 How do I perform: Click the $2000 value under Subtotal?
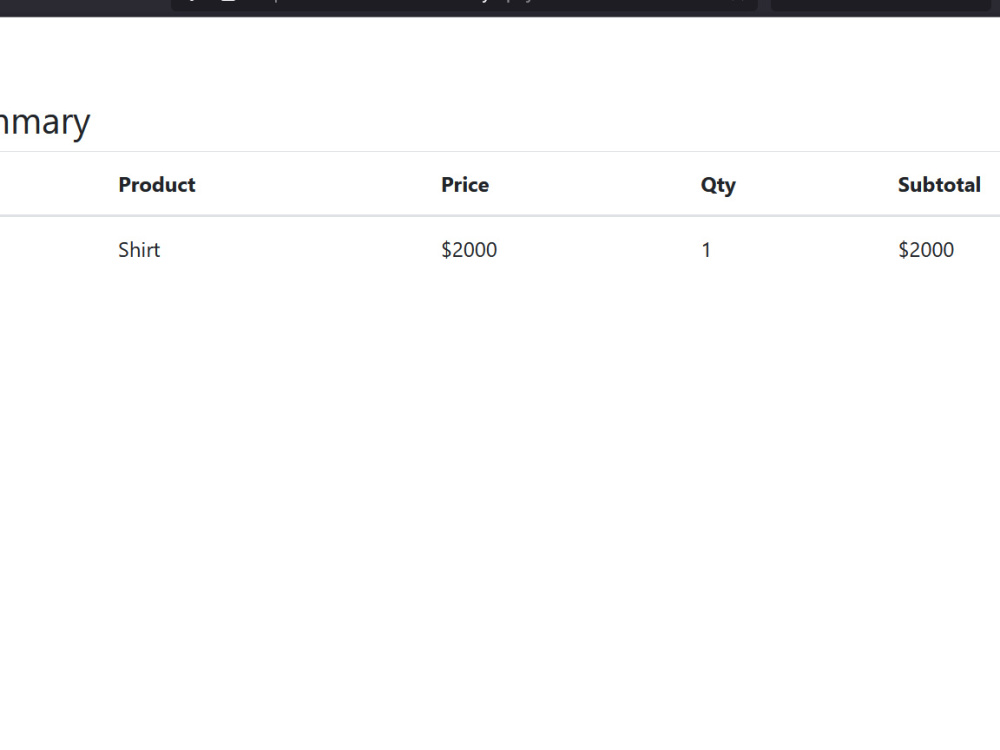tap(926, 249)
